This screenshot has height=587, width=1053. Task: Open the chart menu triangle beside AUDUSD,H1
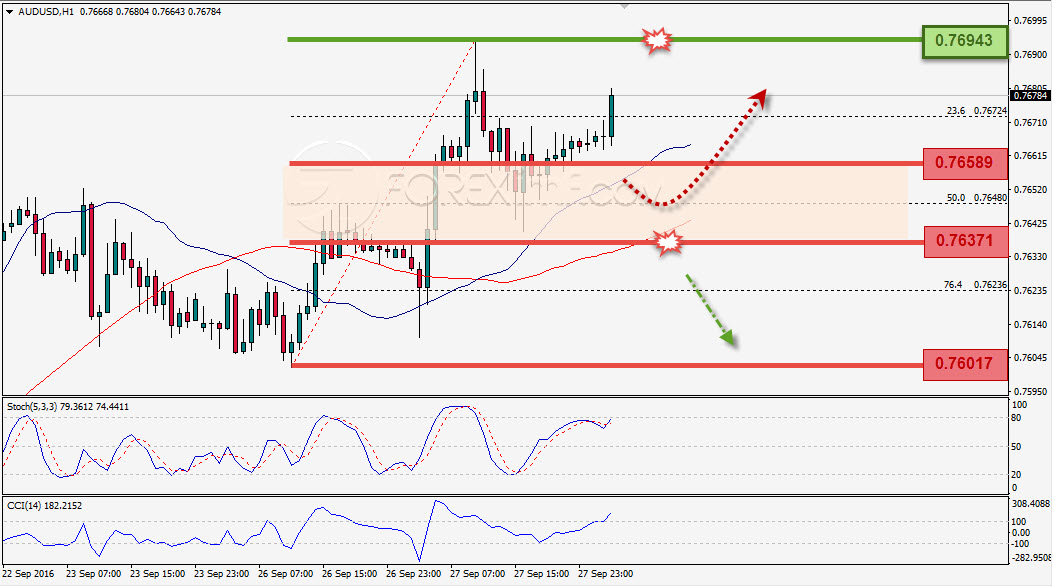[9, 11]
